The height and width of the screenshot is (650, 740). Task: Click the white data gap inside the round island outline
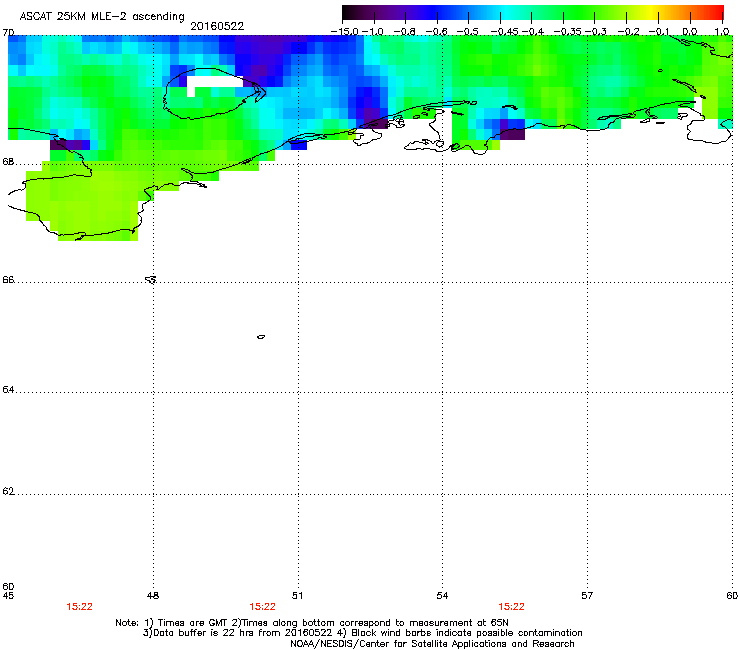pos(215,82)
